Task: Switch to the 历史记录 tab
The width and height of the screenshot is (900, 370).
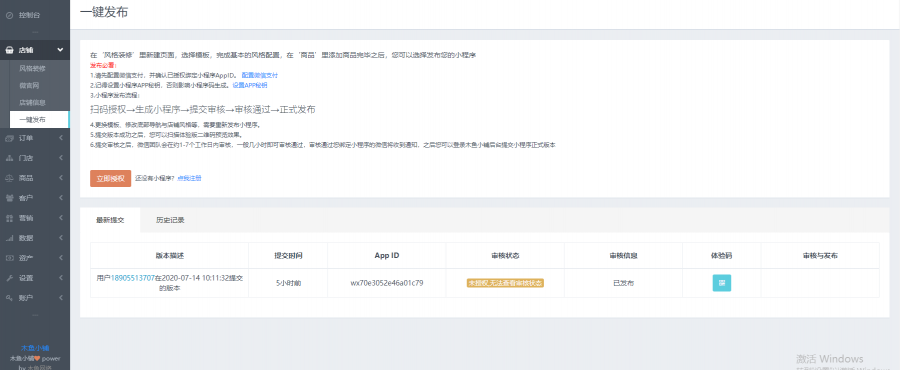Action: point(170,220)
